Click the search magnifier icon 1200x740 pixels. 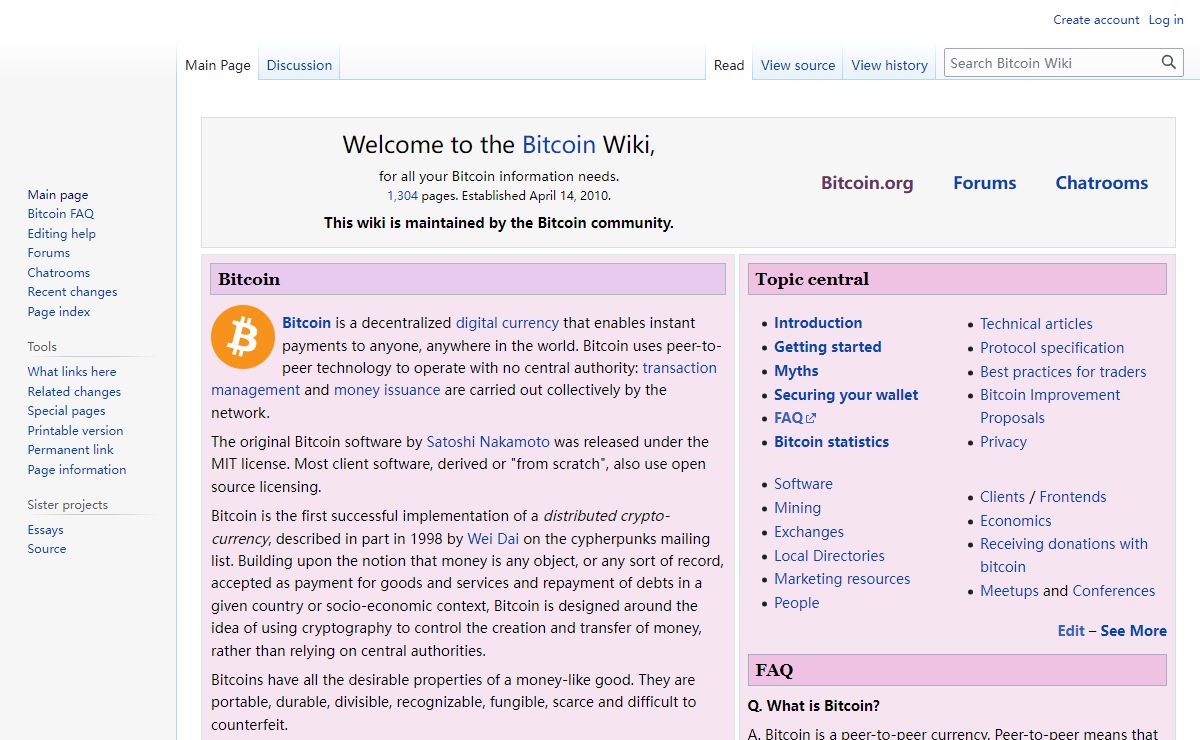coord(1169,63)
